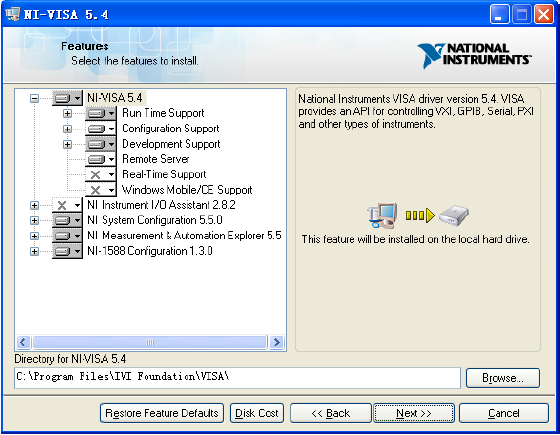Open the Disk Cost dialog

[257, 413]
